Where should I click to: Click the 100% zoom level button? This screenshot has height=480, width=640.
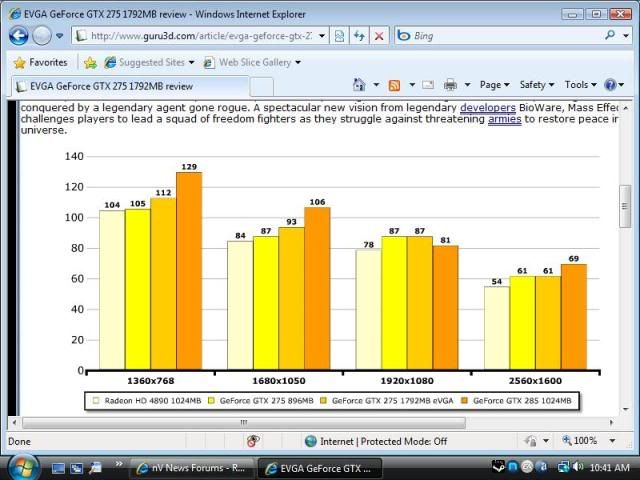pyautogui.click(x=579, y=441)
